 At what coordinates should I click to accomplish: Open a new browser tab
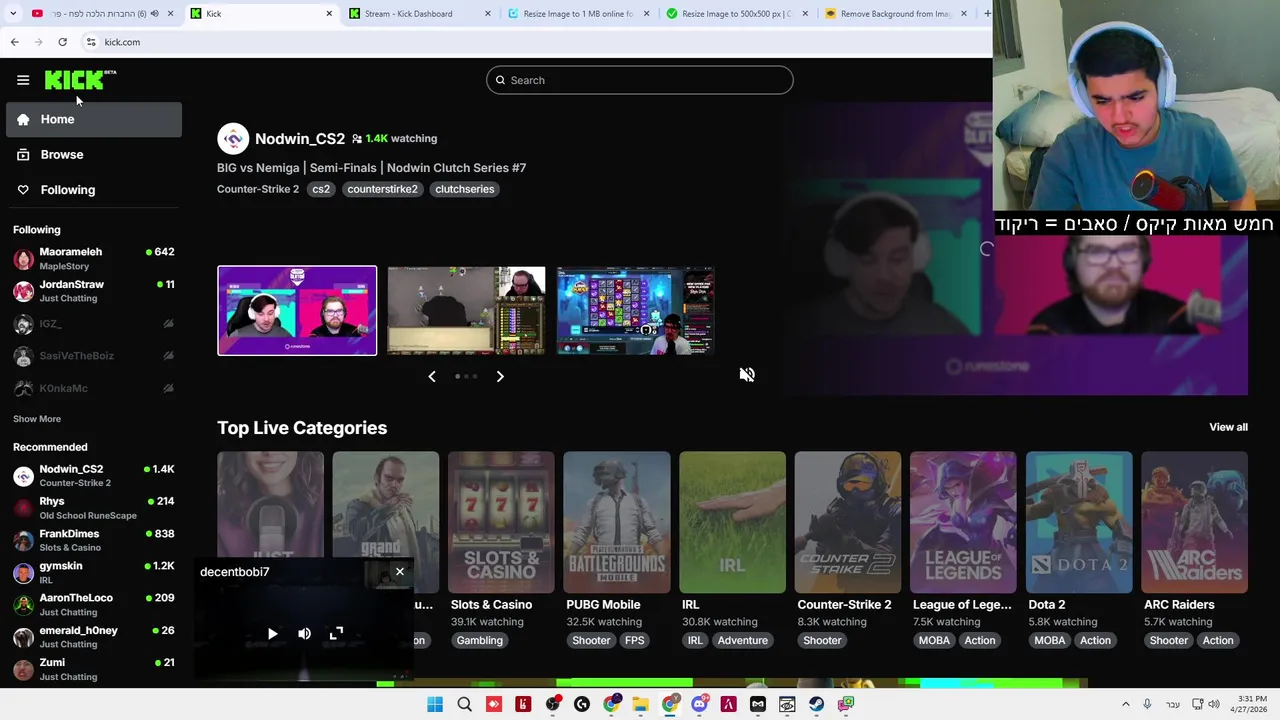point(987,14)
